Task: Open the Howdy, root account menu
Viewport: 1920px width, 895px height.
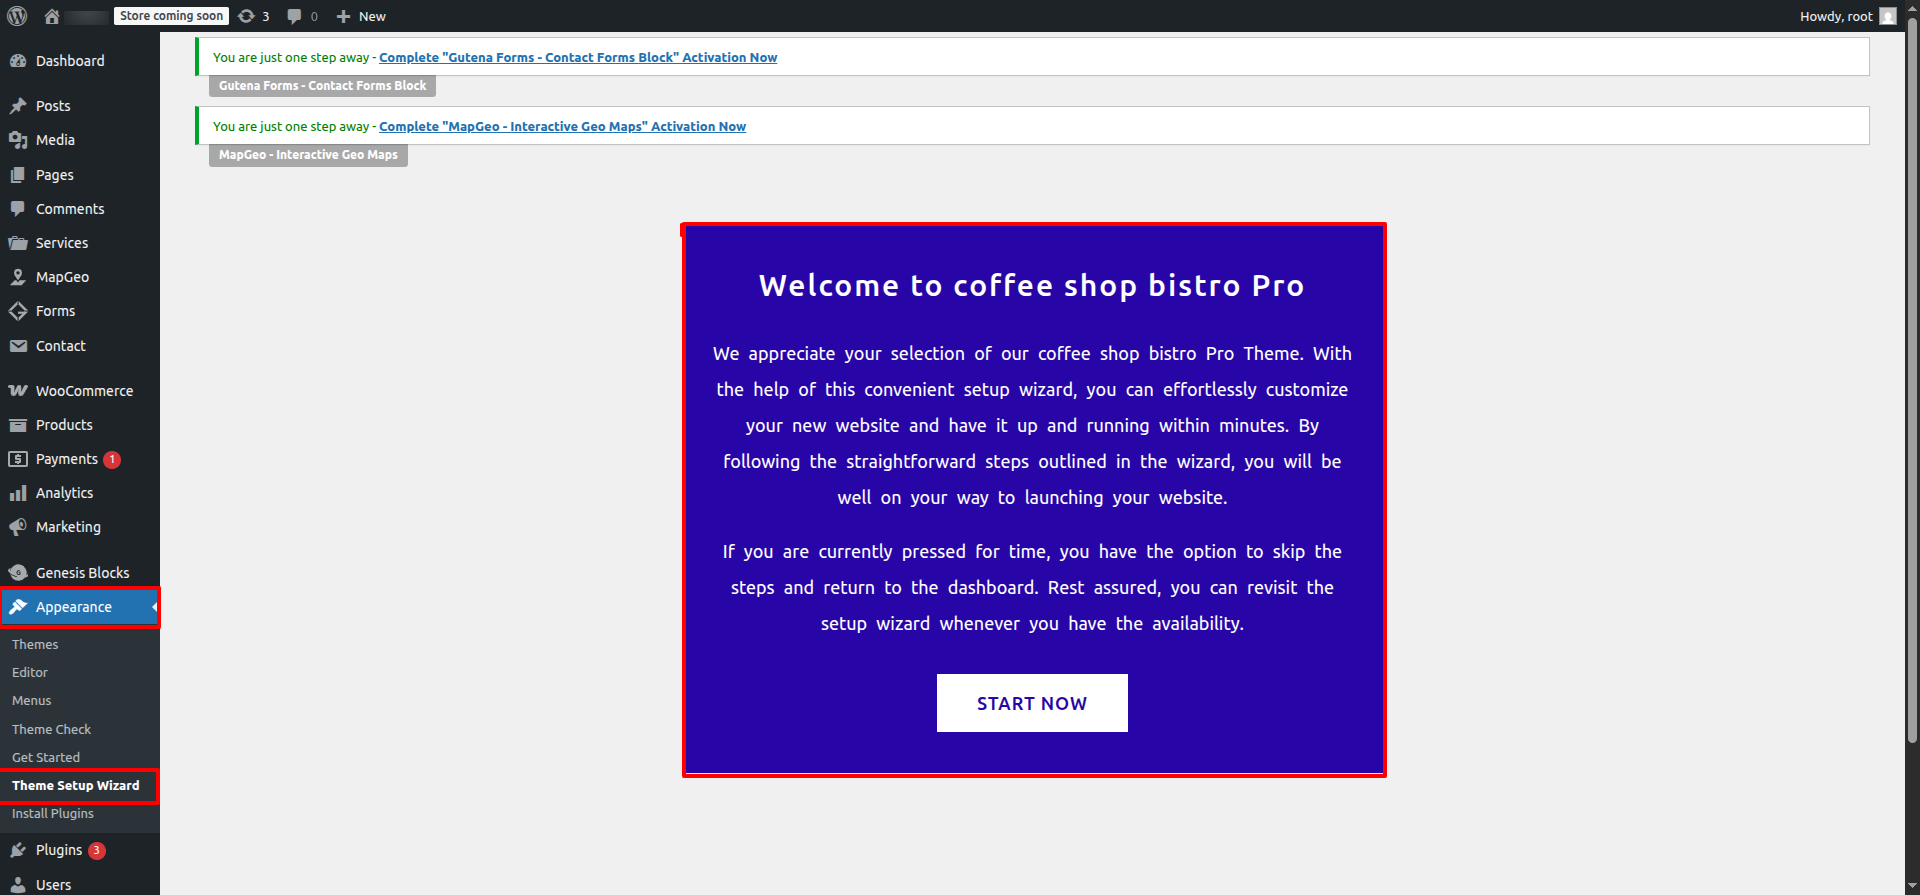Action: tap(1835, 16)
